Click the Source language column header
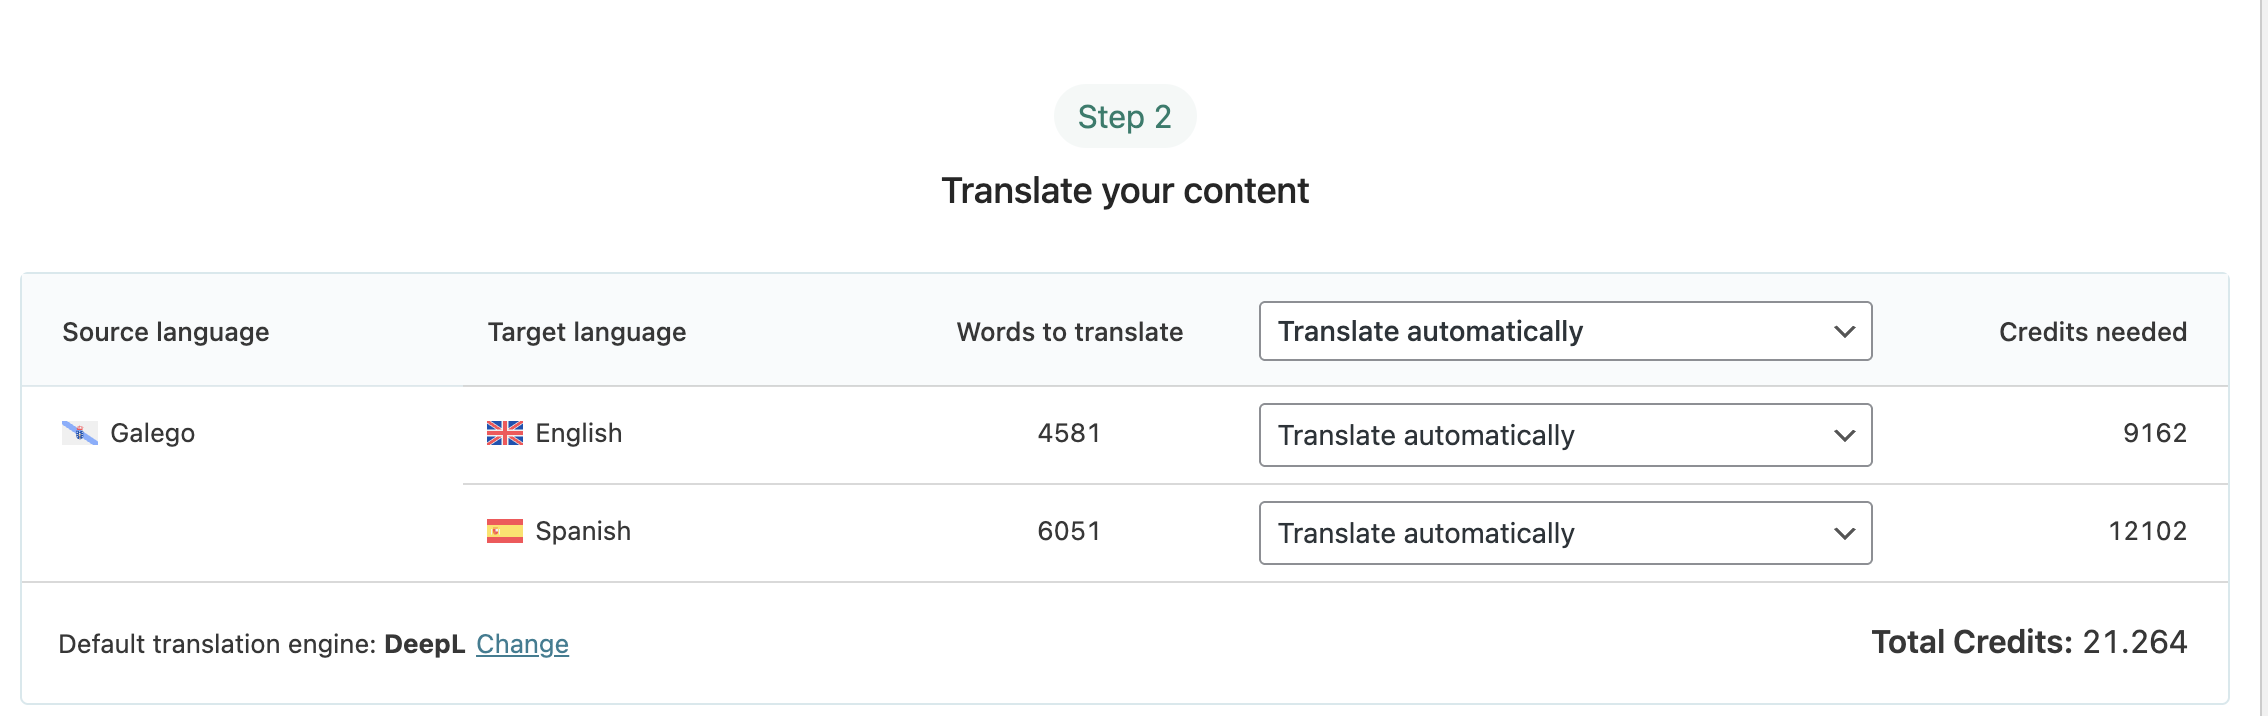The image size is (2268, 716). point(166,332)
